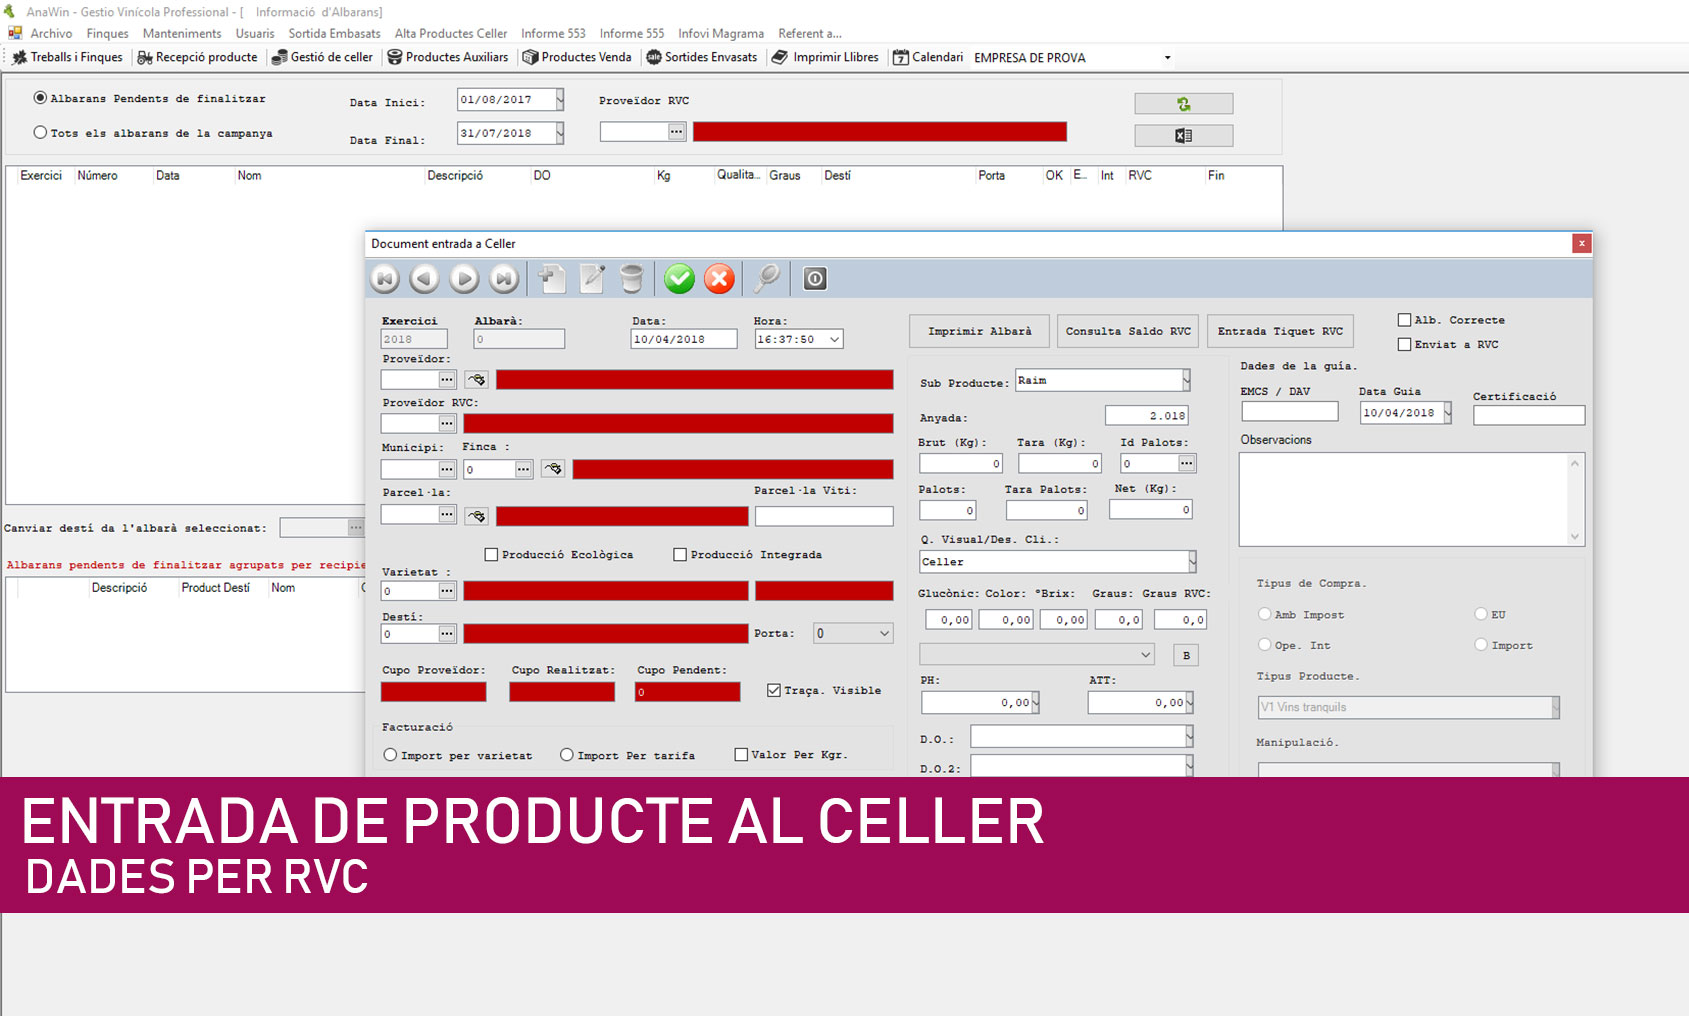Expand the Porta dropdown
This screenshot has height=1016, width=1689.
point(884,633)
